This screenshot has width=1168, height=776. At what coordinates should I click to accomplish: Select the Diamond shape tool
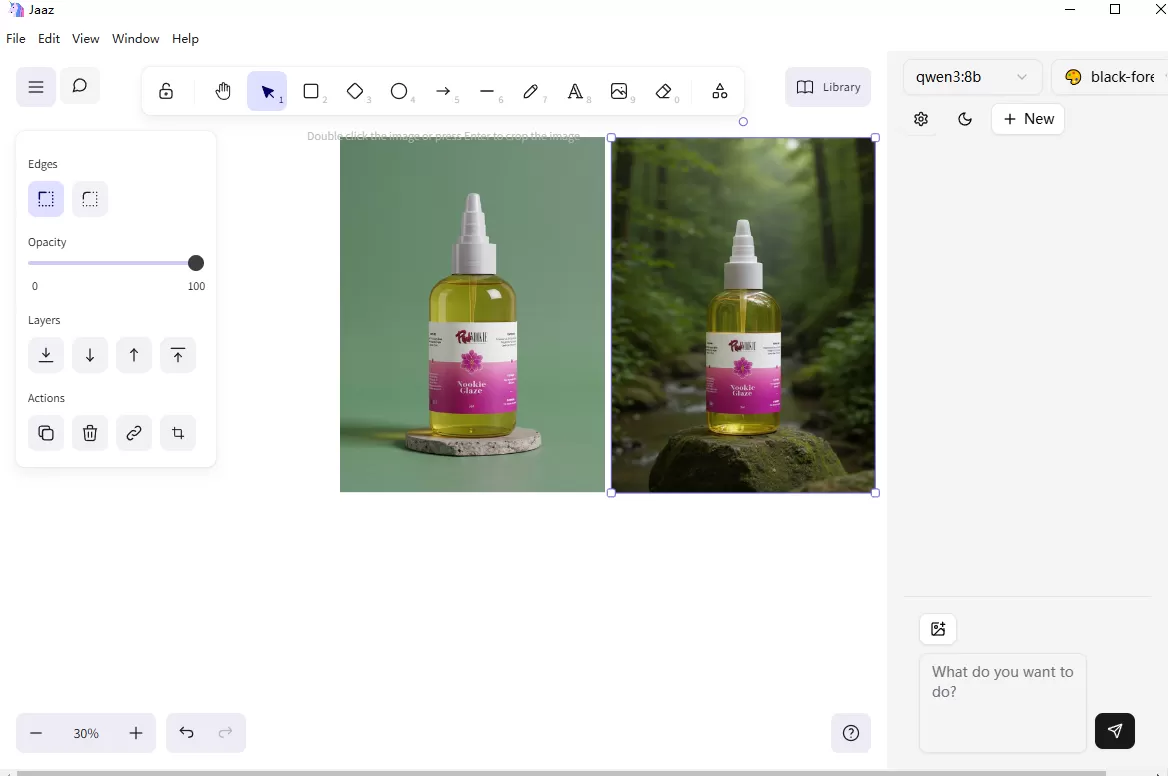(355, 92)
